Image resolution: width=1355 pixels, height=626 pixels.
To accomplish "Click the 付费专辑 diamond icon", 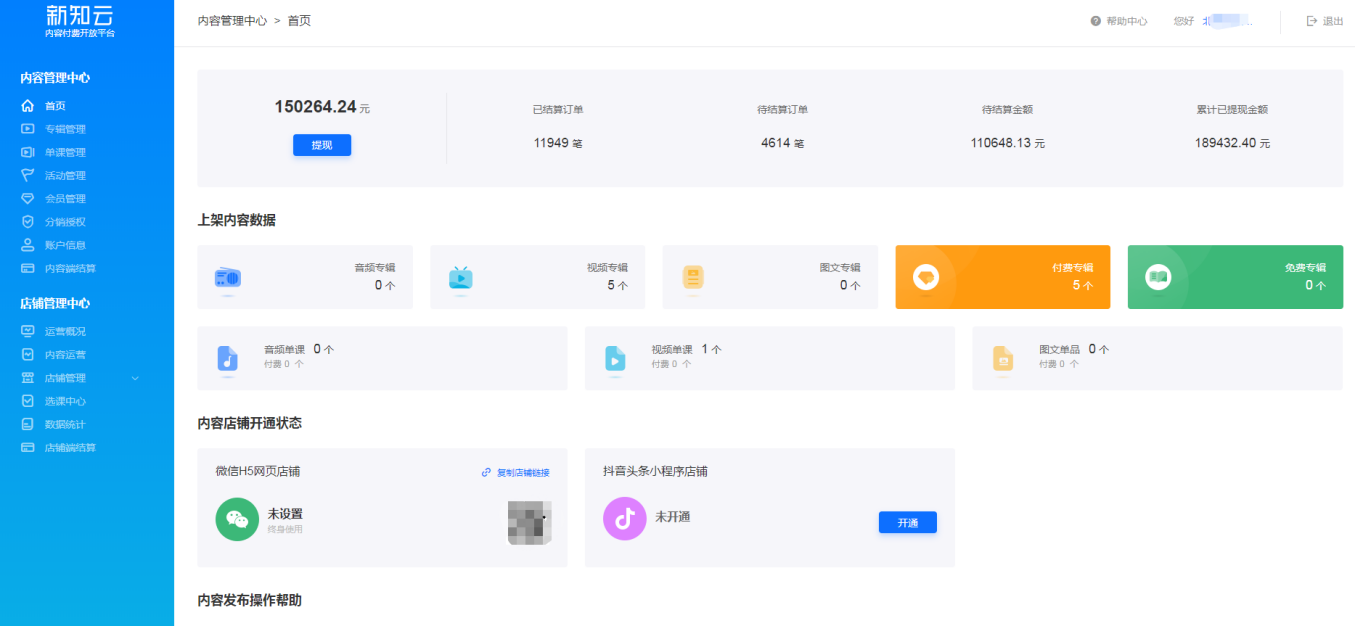I will (x=926, y=277).
